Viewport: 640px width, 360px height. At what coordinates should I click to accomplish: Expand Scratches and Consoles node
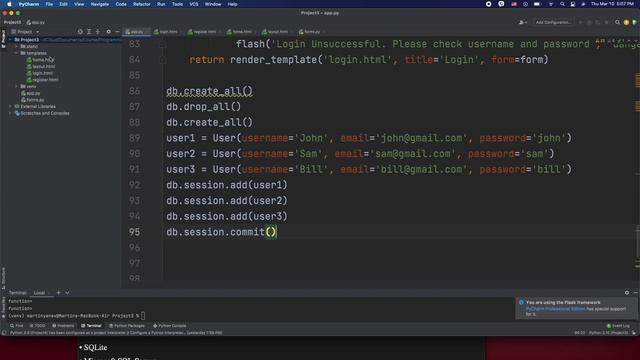[10, 113]
